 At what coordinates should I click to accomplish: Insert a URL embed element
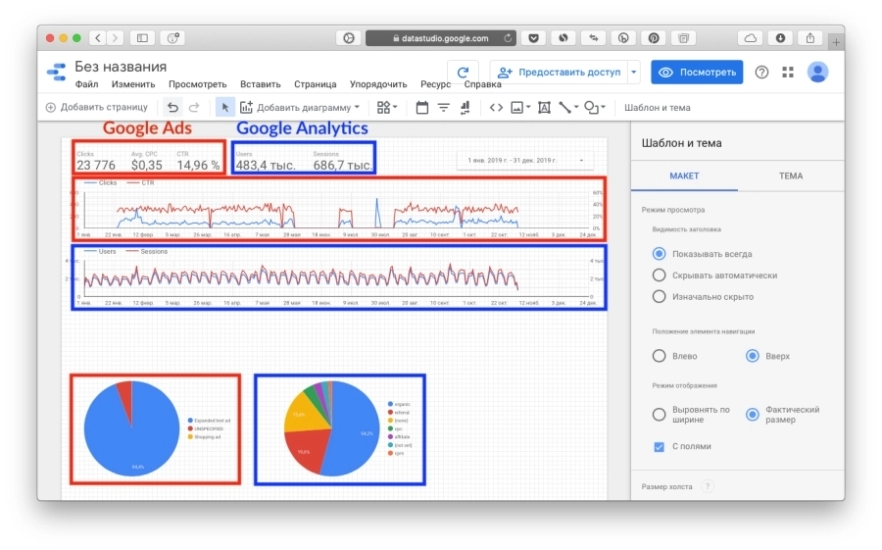496,107
